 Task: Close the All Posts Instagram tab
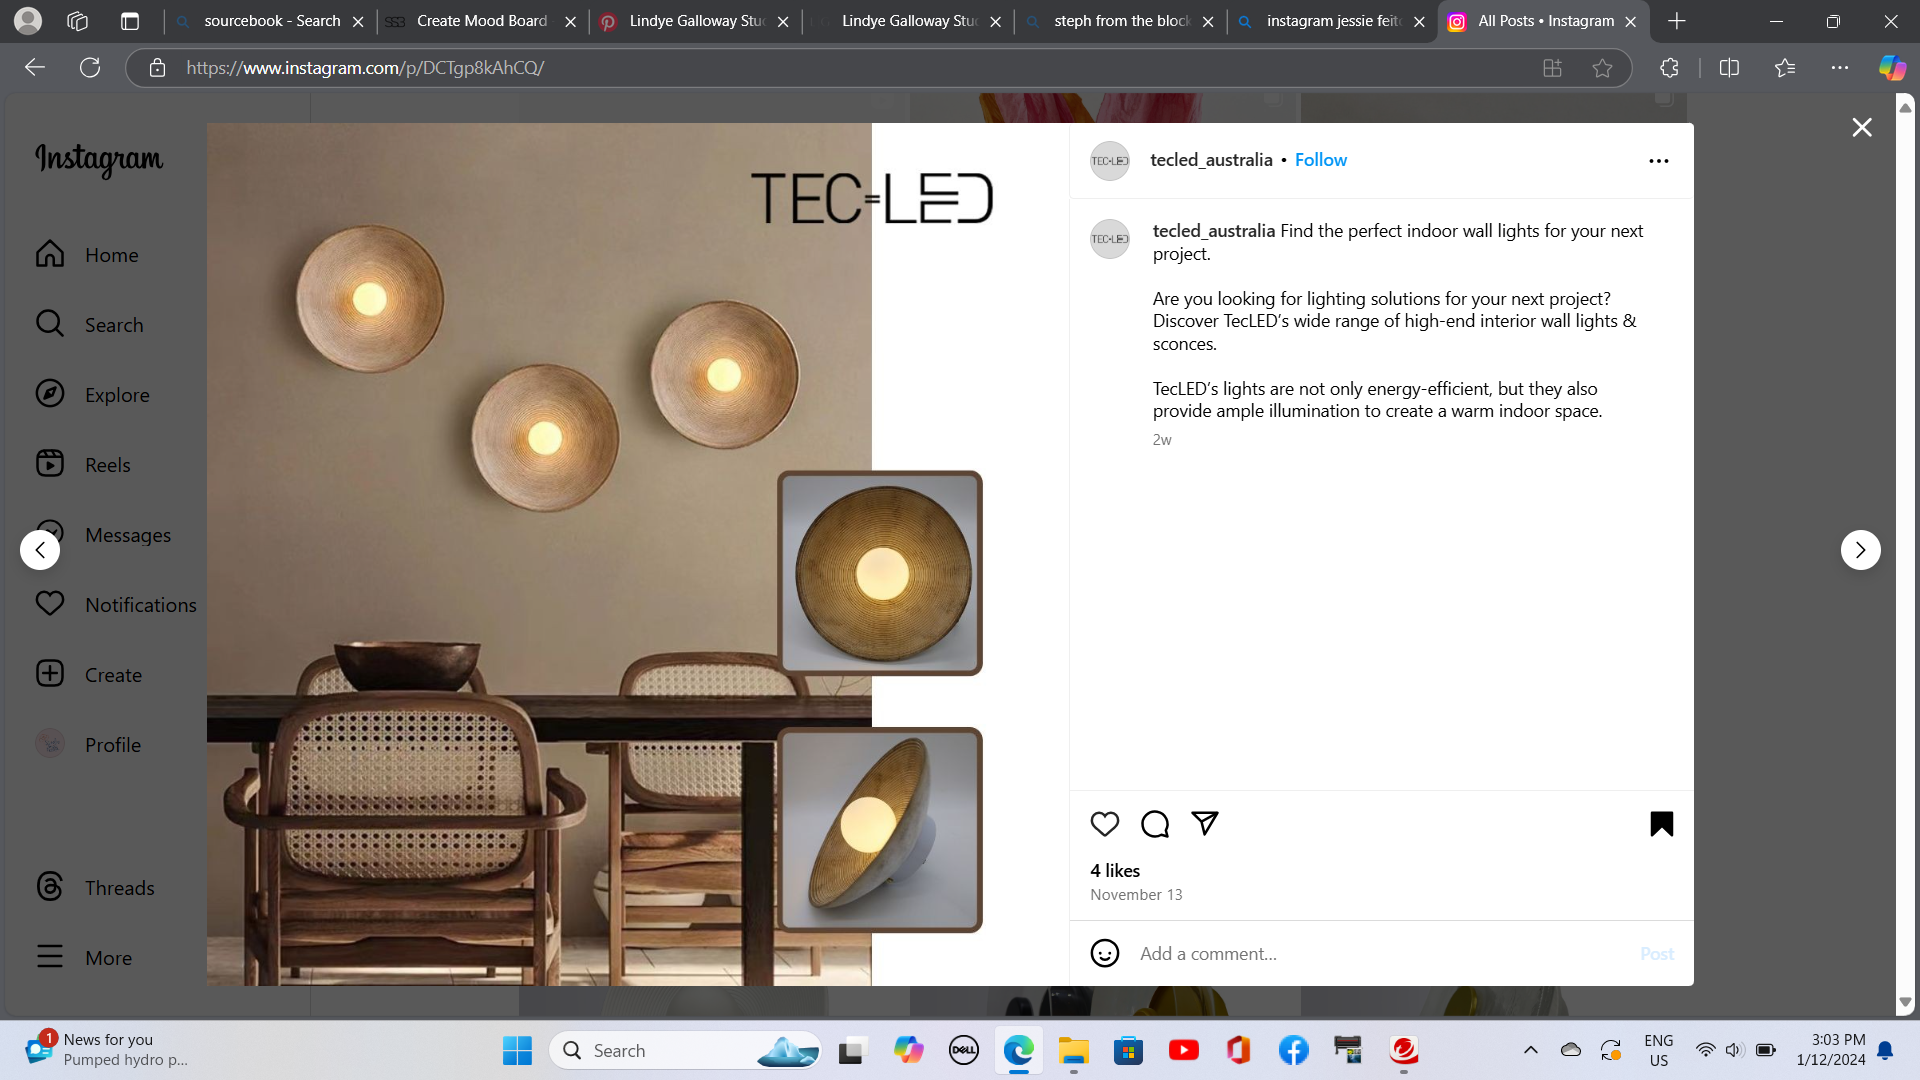(1631, 21)
